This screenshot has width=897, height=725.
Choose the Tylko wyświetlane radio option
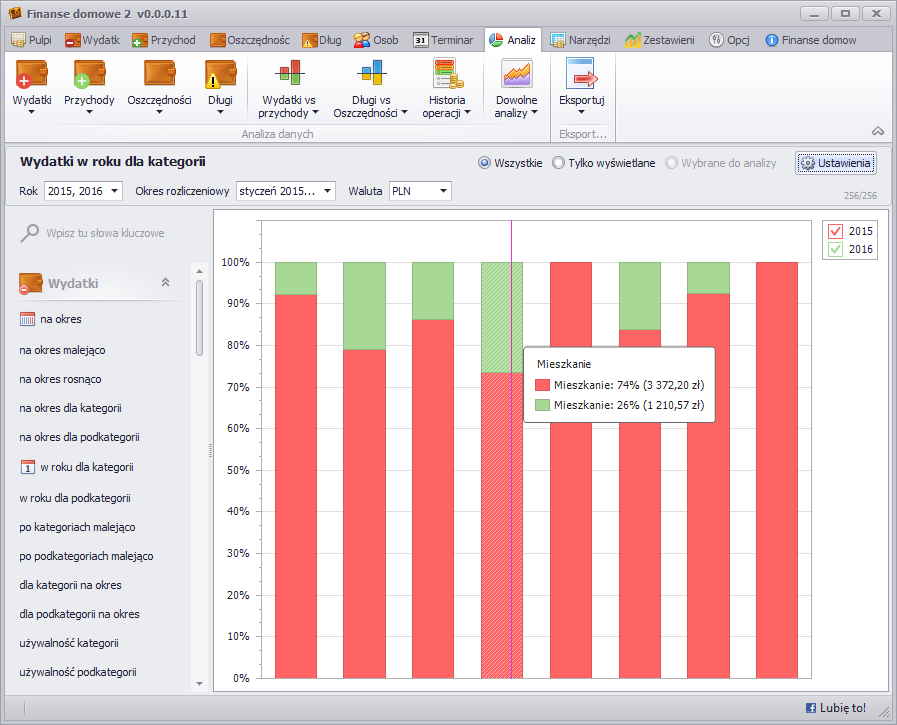558,163
